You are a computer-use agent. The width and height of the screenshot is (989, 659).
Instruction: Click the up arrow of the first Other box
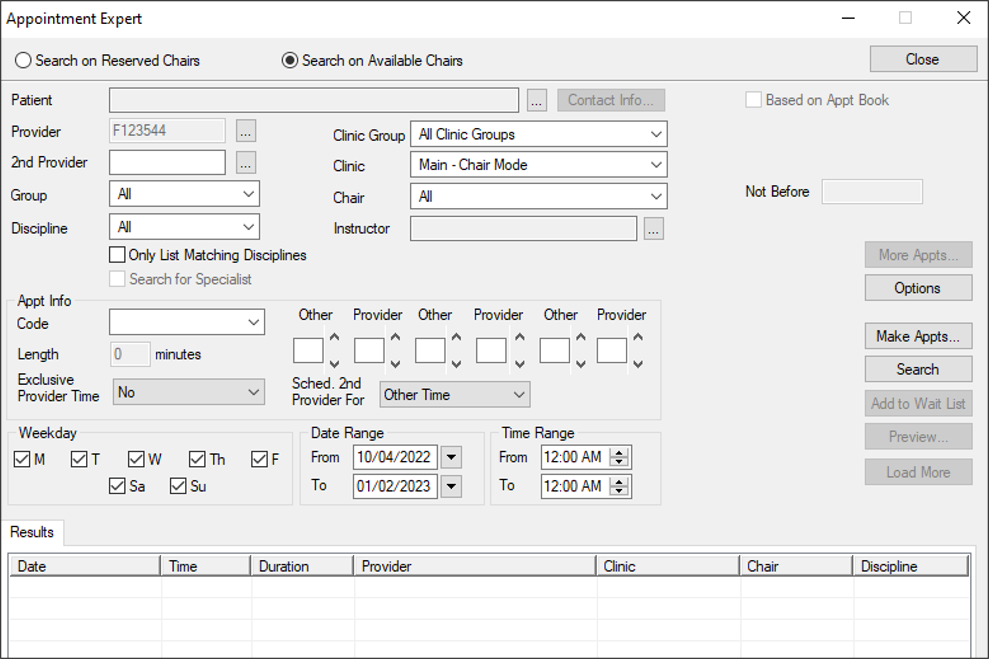[334, 337]
